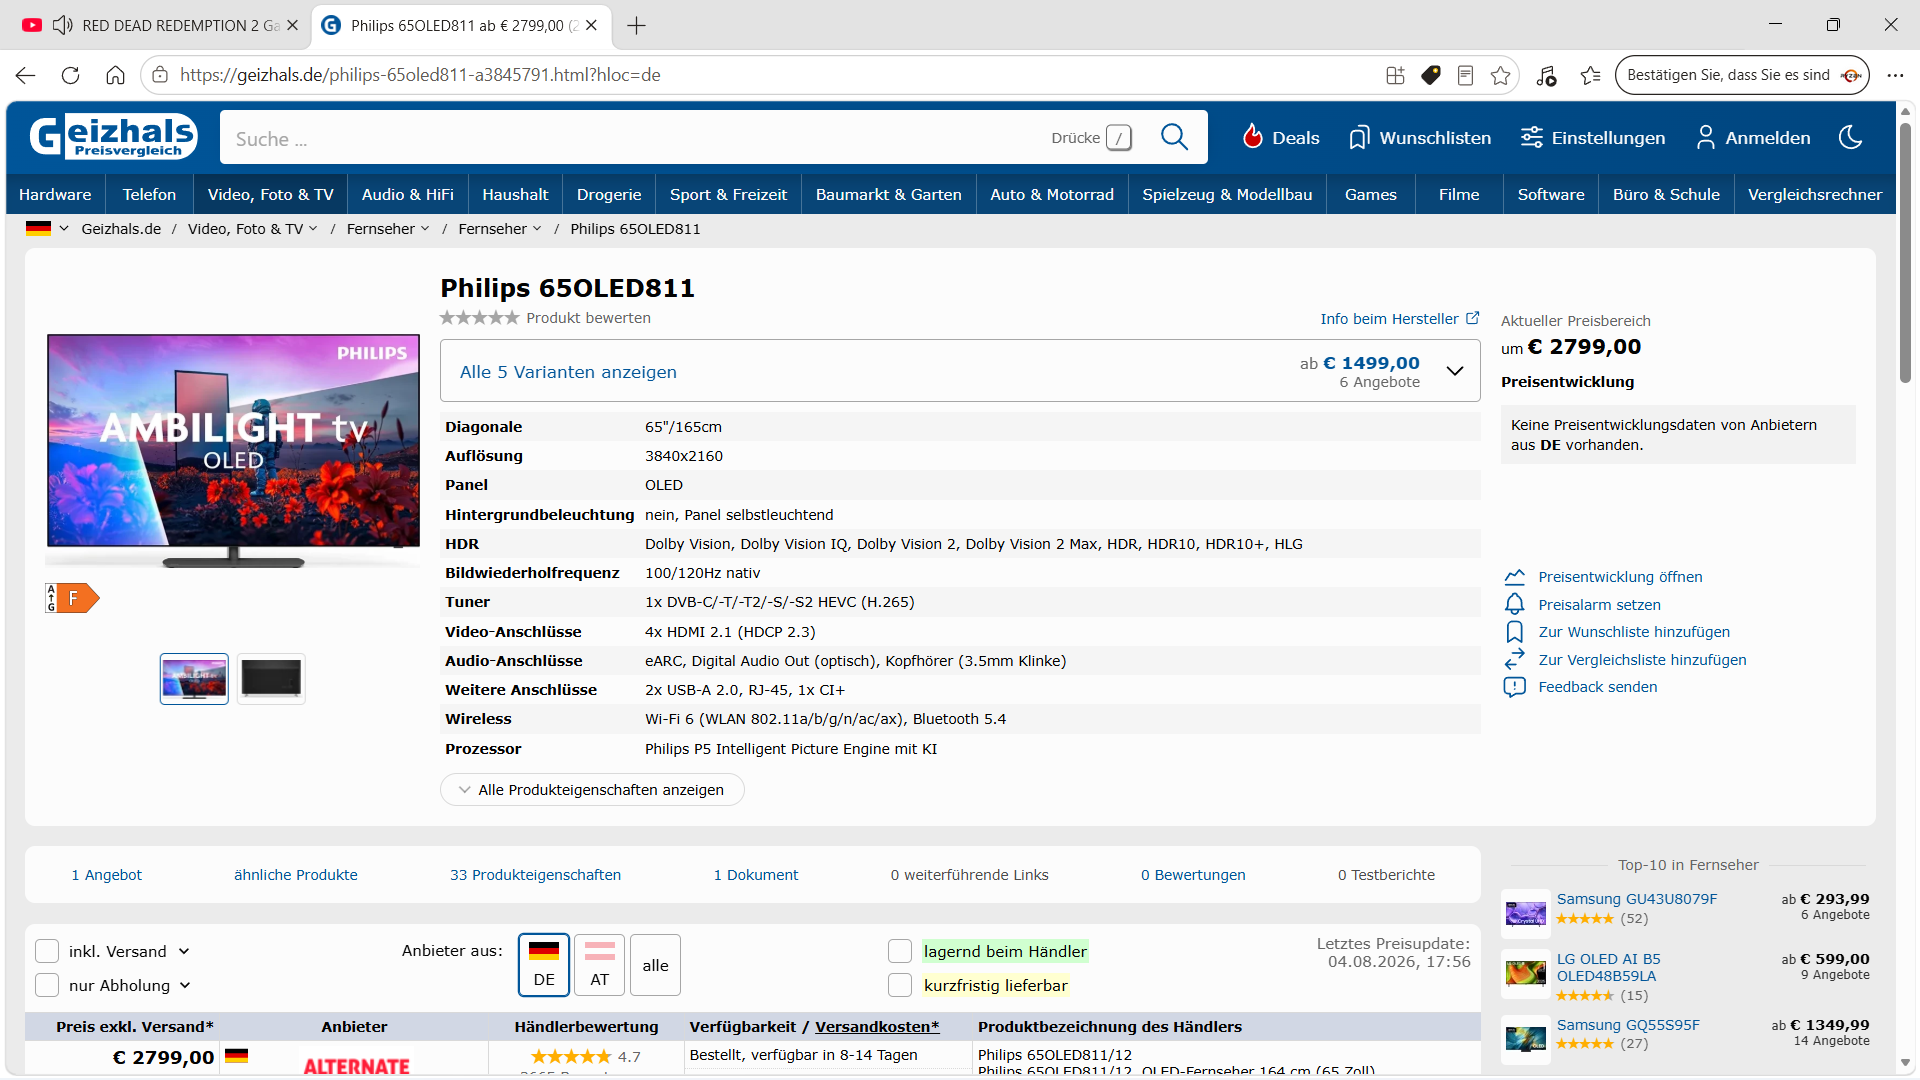1920x1080 pixels.
Task: Click Zur Wunschliste hinzufügen link
Action: (x=1634, y=632)
